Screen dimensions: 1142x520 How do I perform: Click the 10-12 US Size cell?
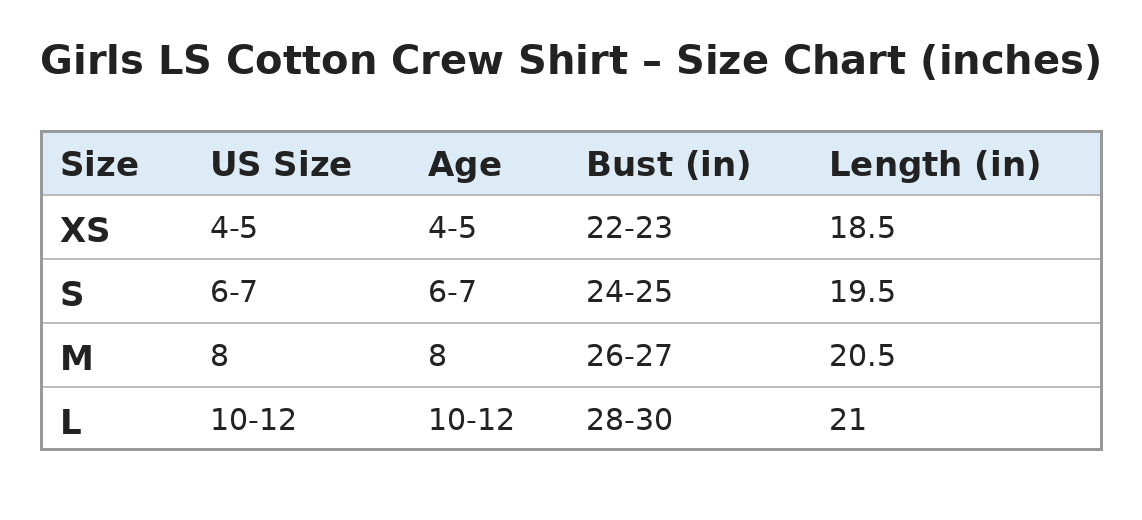tap(253, 421)
